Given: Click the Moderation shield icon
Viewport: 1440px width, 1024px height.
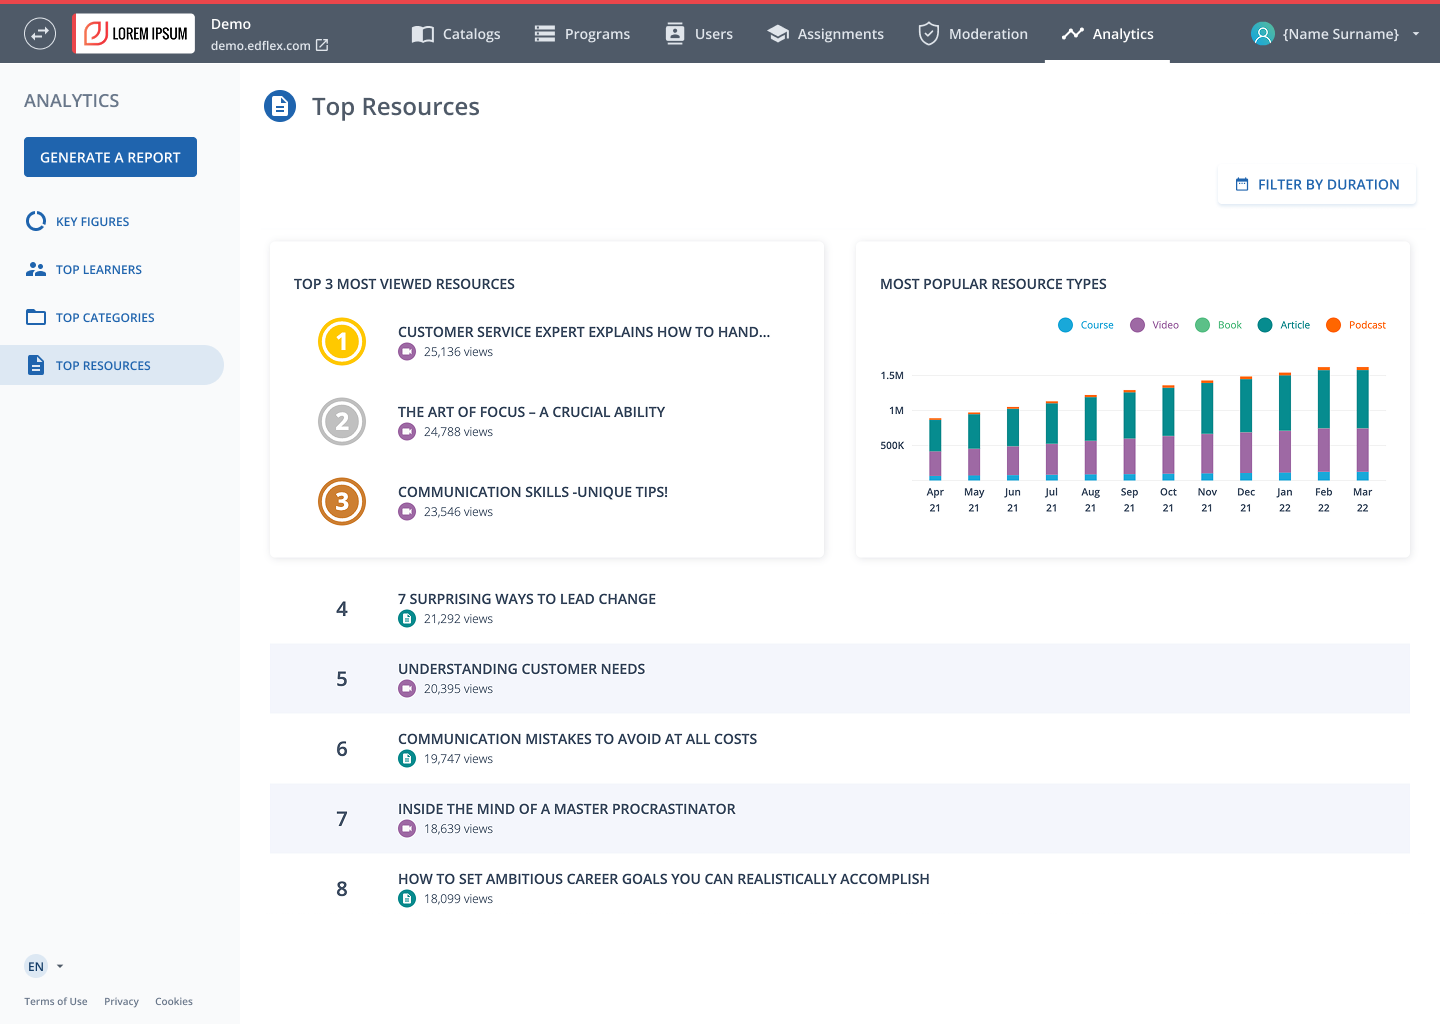Looking at the screenshot, I should click(929, 34).
